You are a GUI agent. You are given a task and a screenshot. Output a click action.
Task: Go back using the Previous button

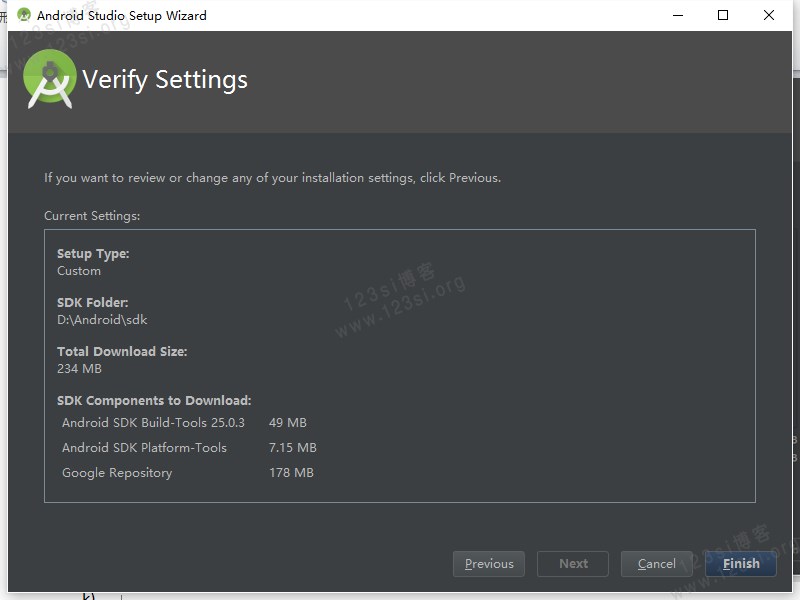pyautogui.click(x=489, y=564)
